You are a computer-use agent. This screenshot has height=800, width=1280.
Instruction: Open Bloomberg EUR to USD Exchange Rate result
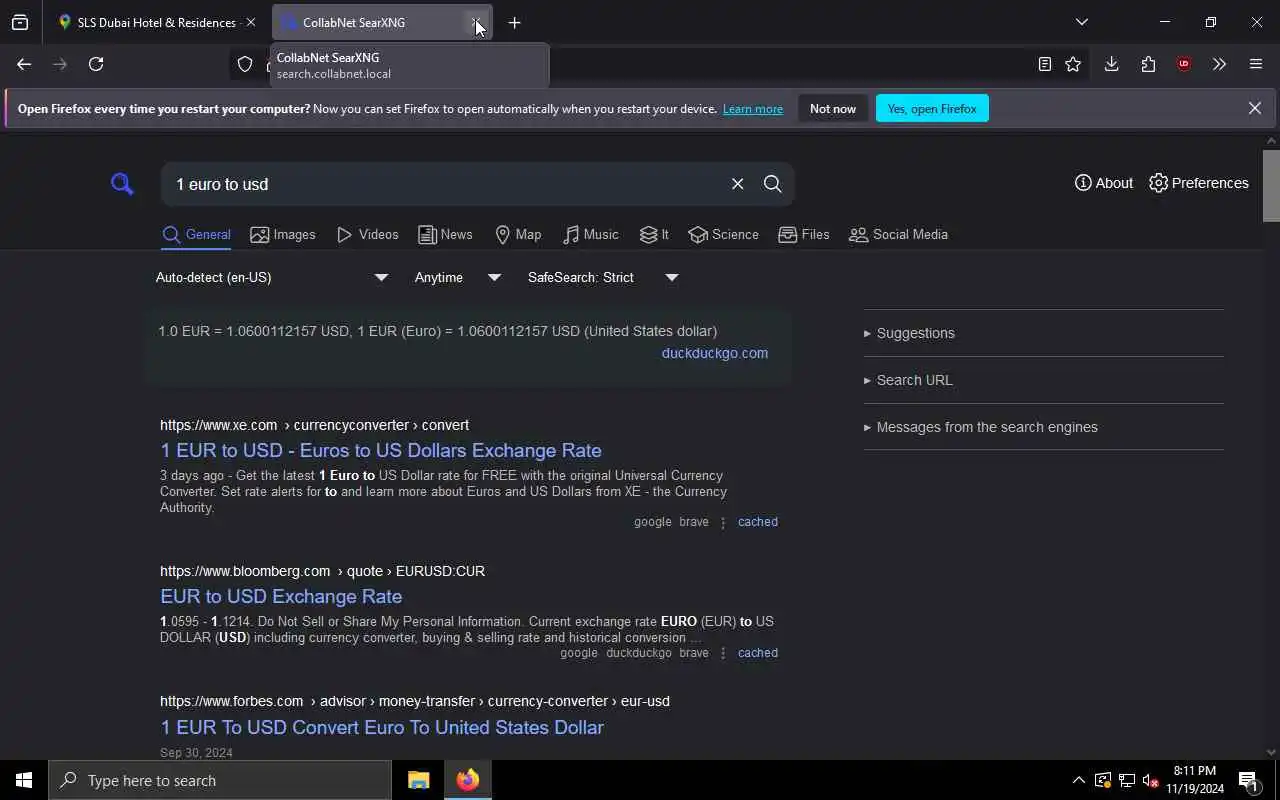coord(281,596)
